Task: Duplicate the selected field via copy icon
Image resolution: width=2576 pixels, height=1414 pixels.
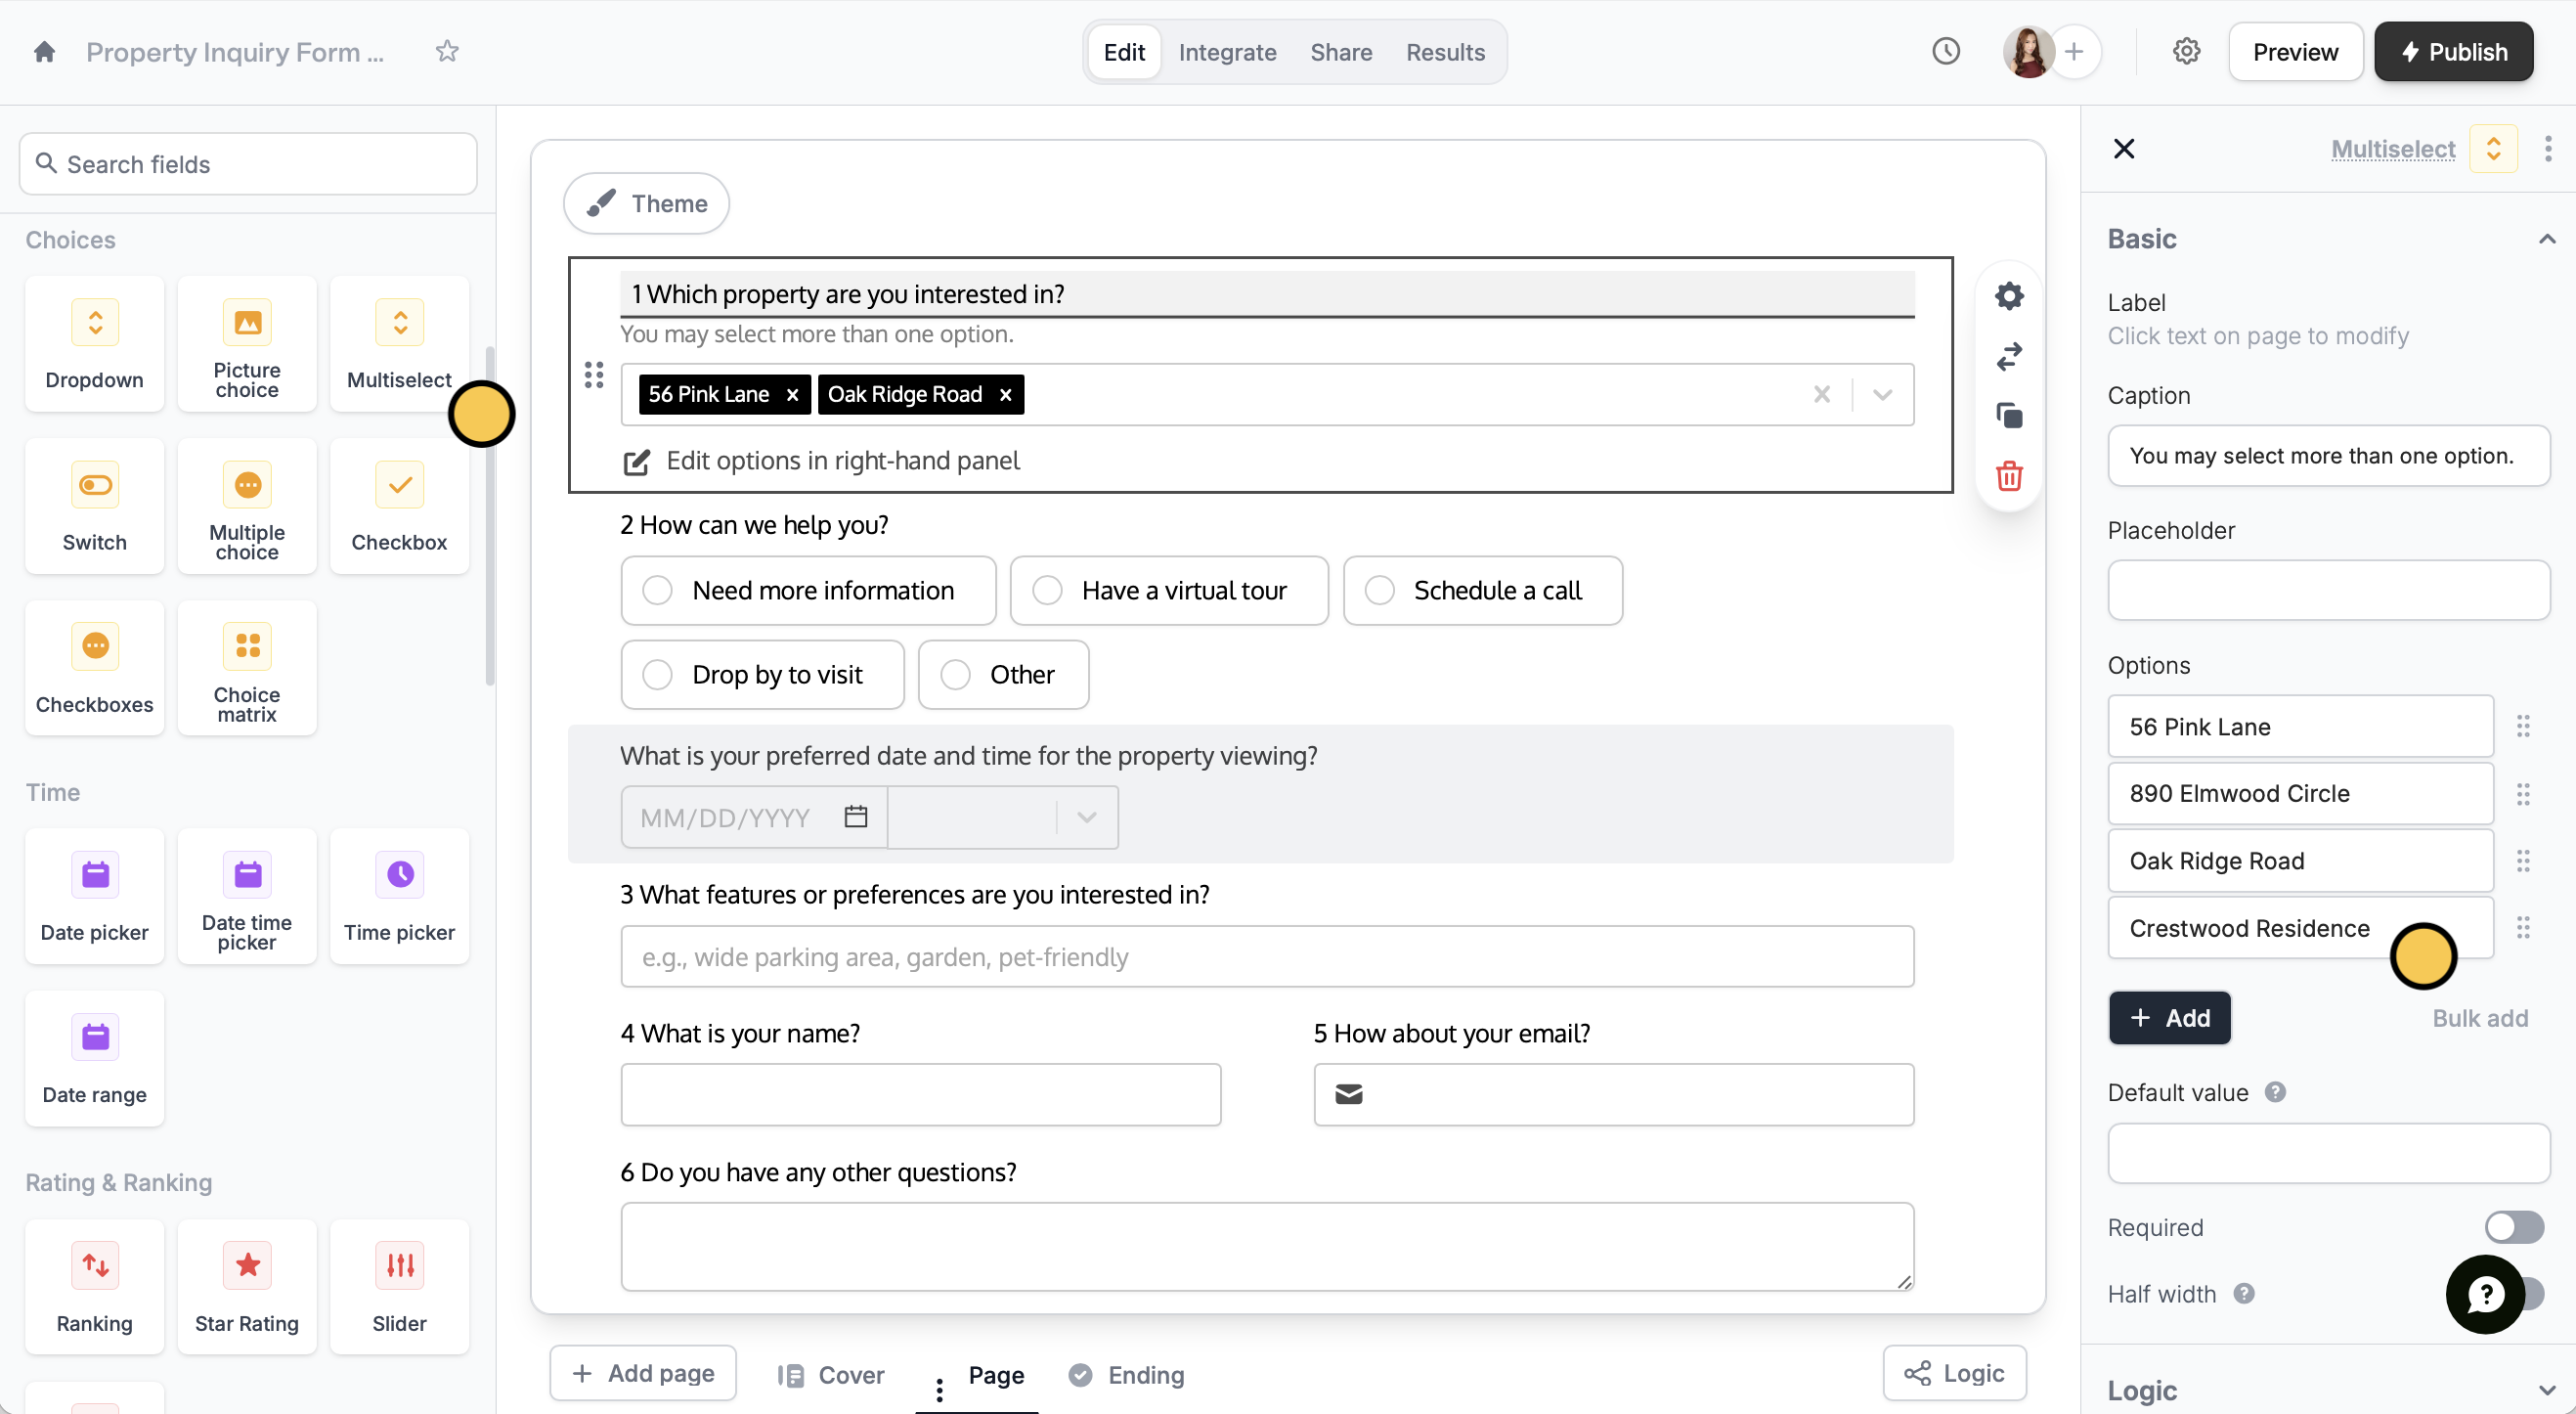Action: pyautogui.click(x=2009, y=416)
